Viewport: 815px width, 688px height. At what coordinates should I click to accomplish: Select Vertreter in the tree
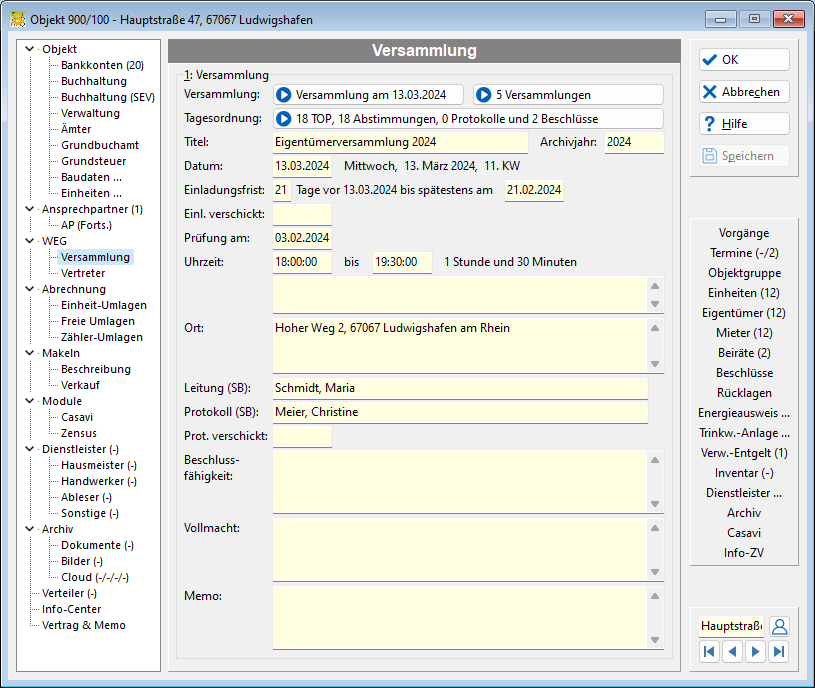[x=83, y=273]
